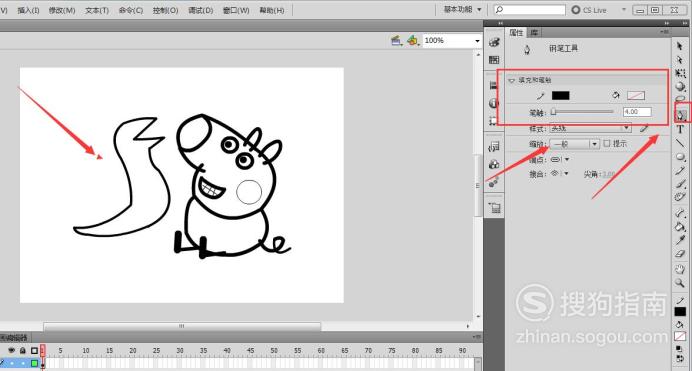Choose the Eraser tool
The image size is (692, 371).
pos(680,255)
